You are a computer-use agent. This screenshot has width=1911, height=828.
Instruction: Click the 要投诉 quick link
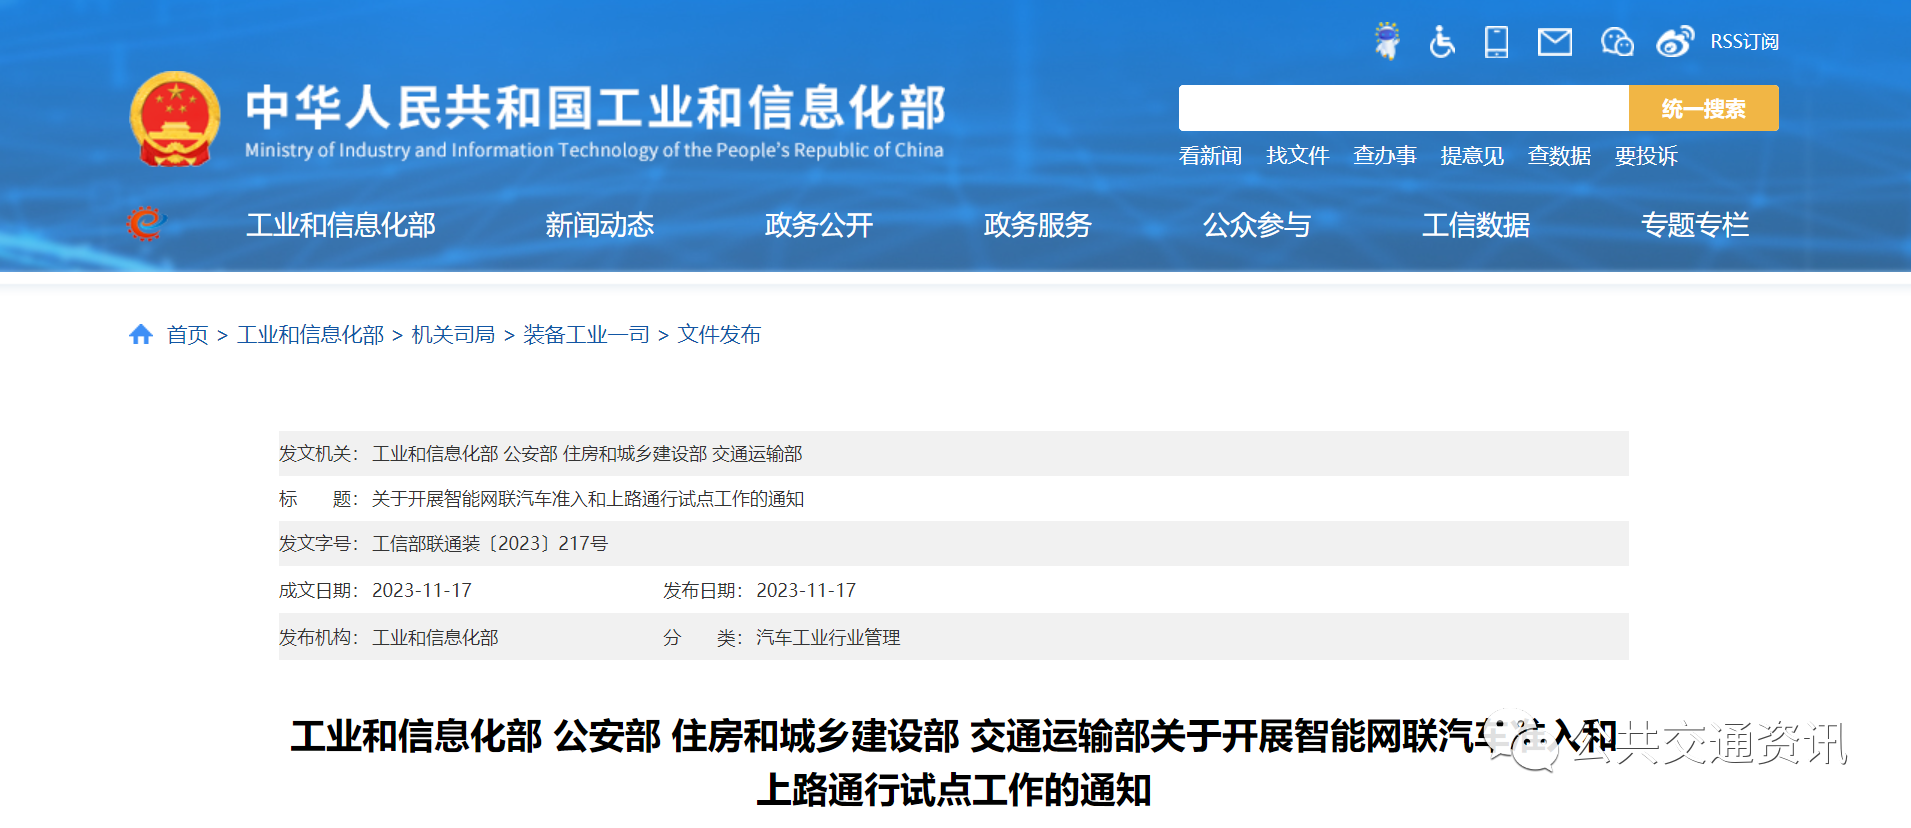[1645, 156]
